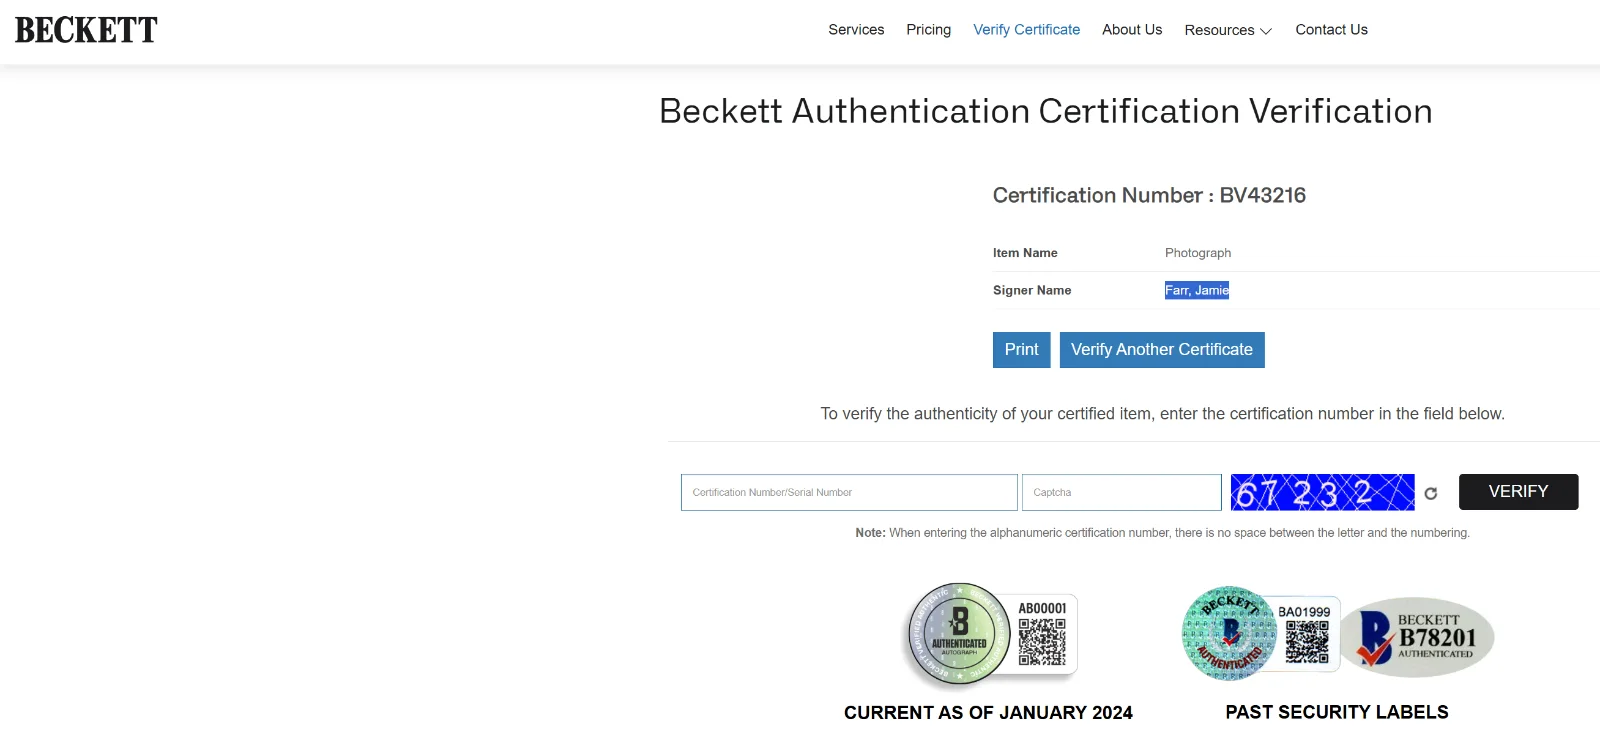
Task: Click the note about alphanumeric certification number
Action: (1162, 533)
